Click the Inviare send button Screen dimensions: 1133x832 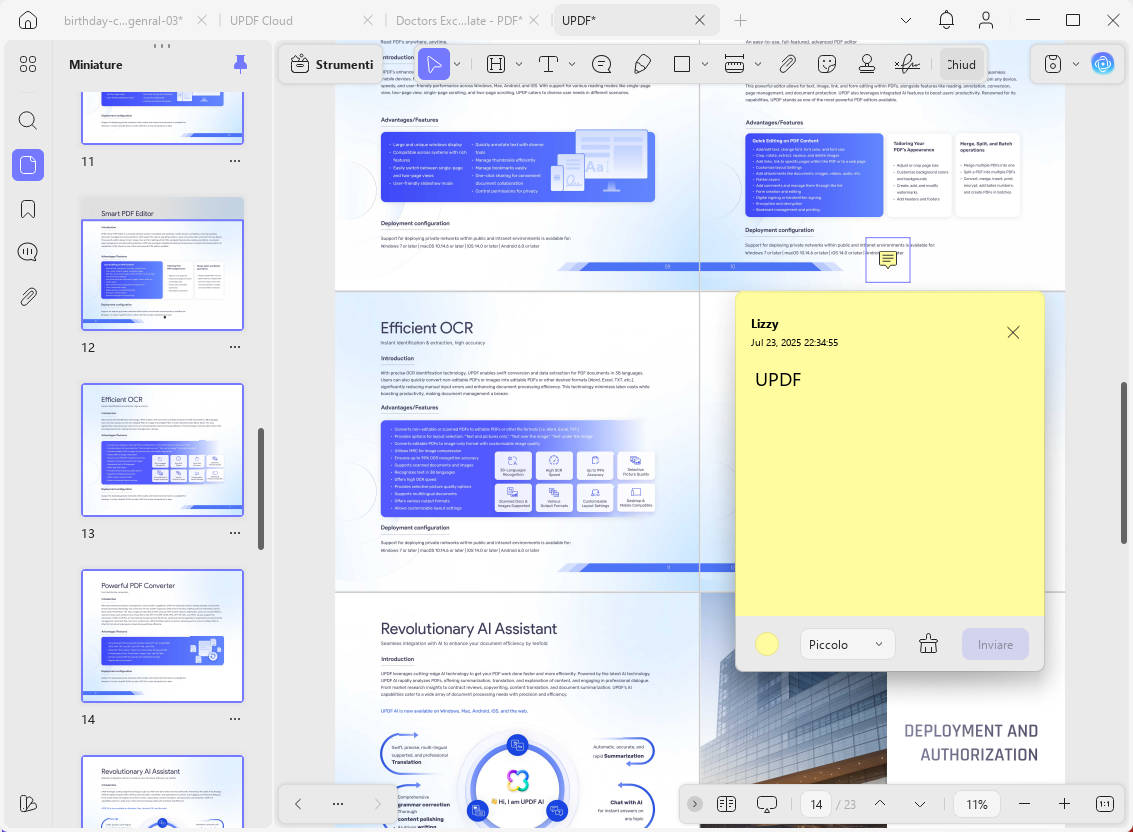tap(995, 644)
